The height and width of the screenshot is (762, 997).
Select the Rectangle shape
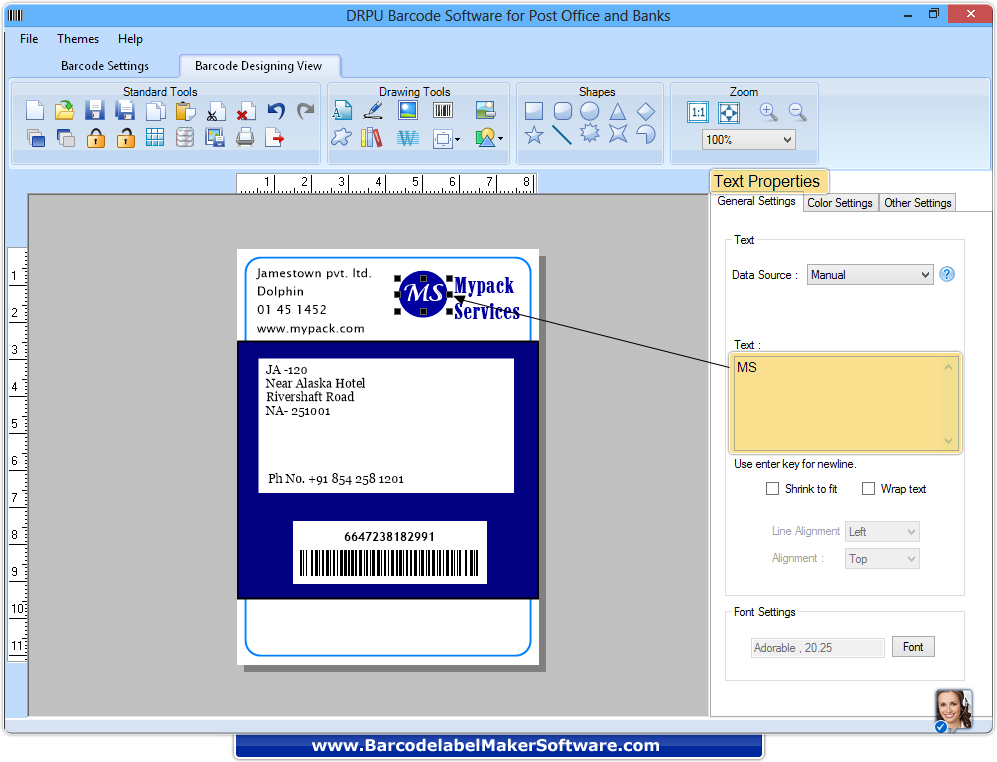tap(533, 111)
